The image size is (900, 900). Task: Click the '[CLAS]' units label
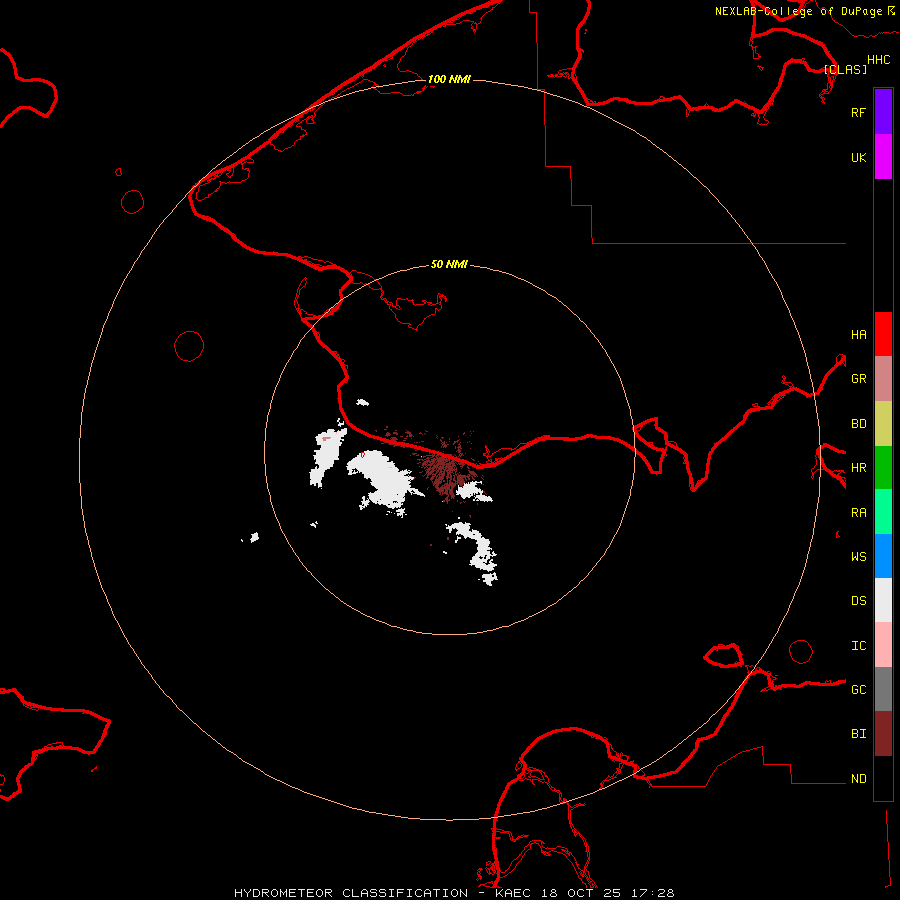pos(845,69)
